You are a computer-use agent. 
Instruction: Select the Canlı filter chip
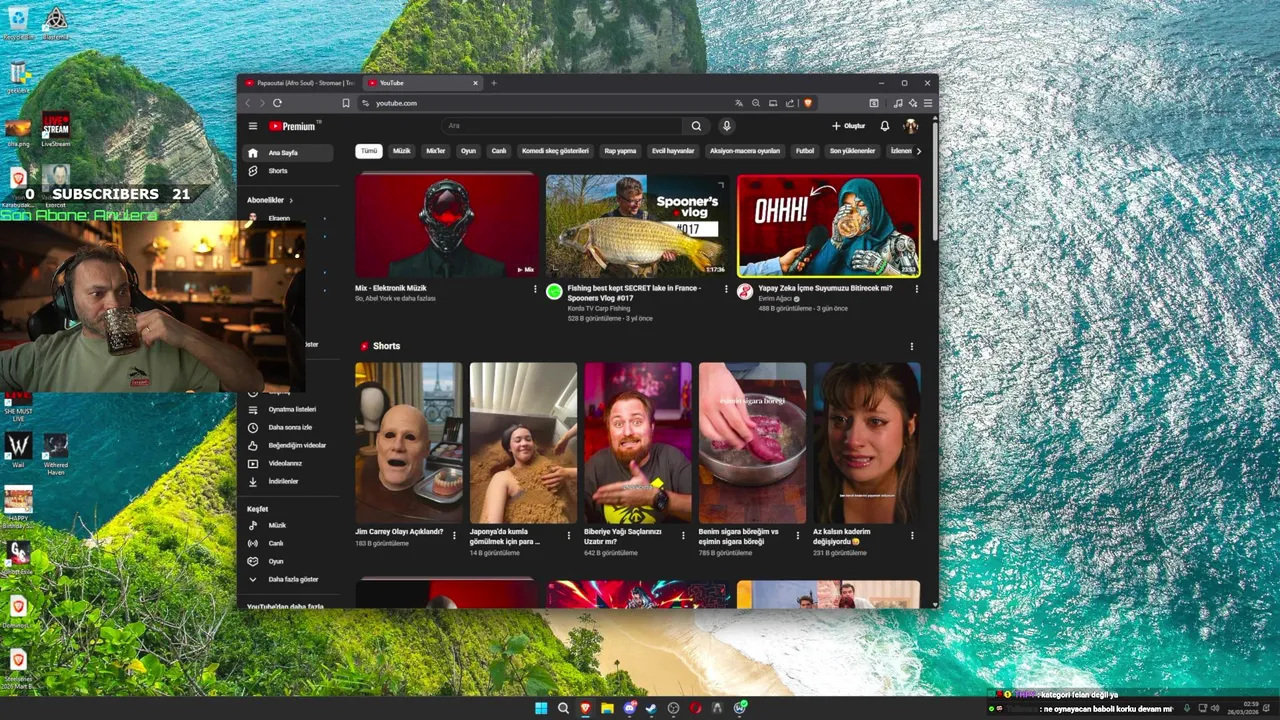click(499, 151)
